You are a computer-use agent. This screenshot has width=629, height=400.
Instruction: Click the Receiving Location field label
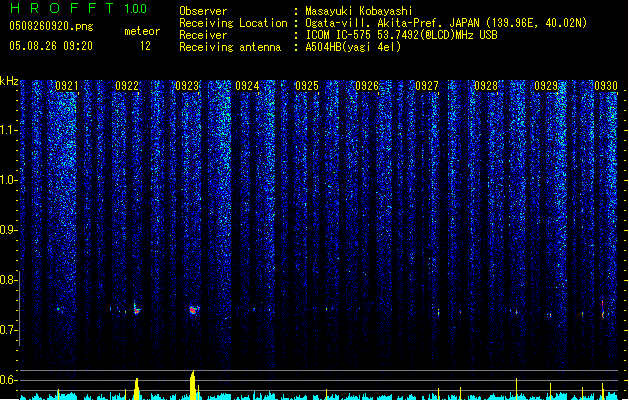coord(233,23)
